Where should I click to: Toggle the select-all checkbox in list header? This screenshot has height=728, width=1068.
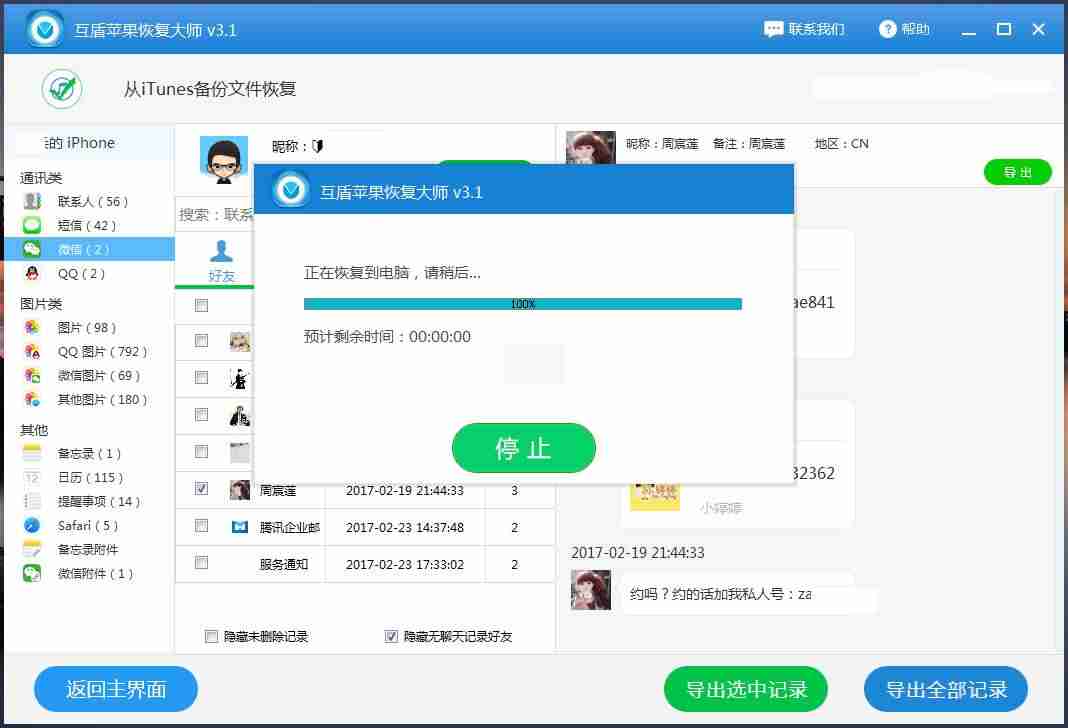[x=201, y=305]
